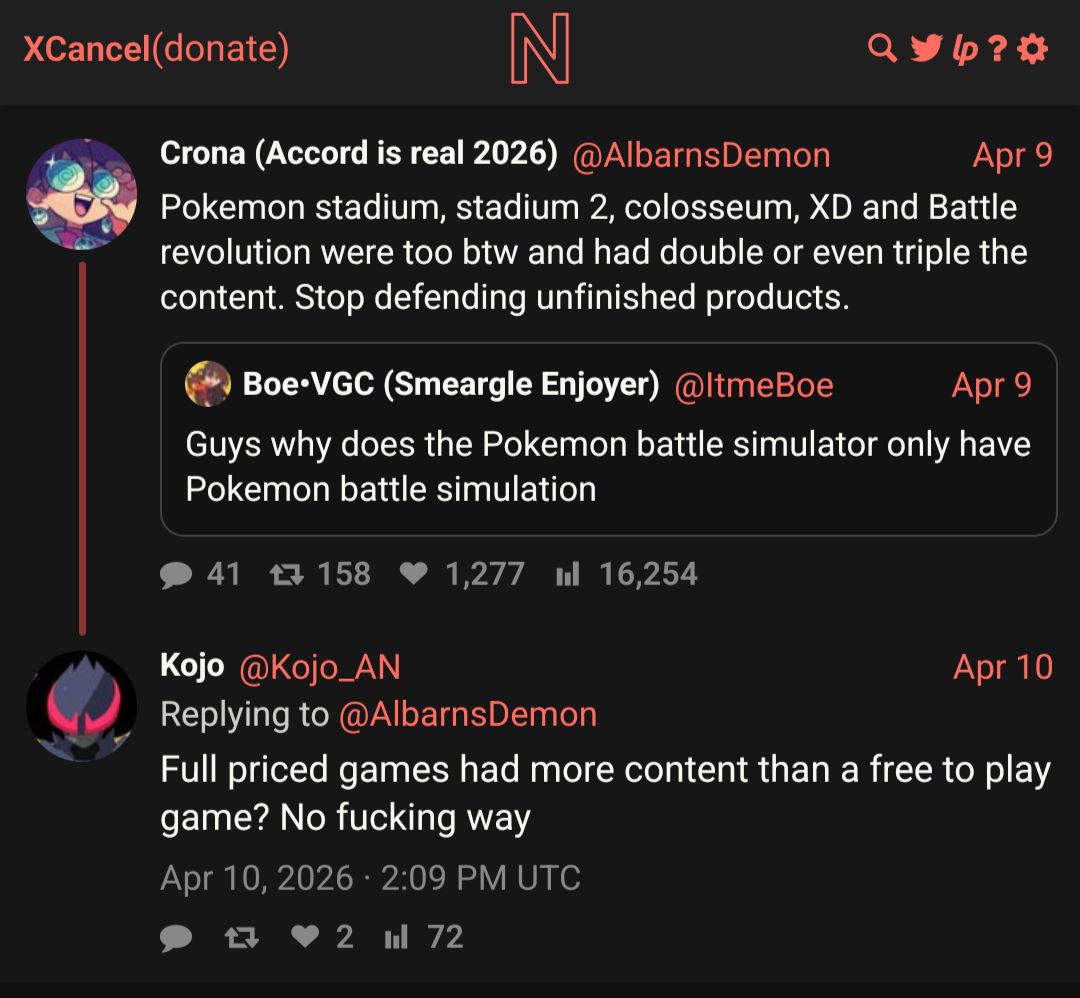Click the heart icon showing 1,277 likes
1080x998 pixels.
pyautogui.click(x=414, y=573)
